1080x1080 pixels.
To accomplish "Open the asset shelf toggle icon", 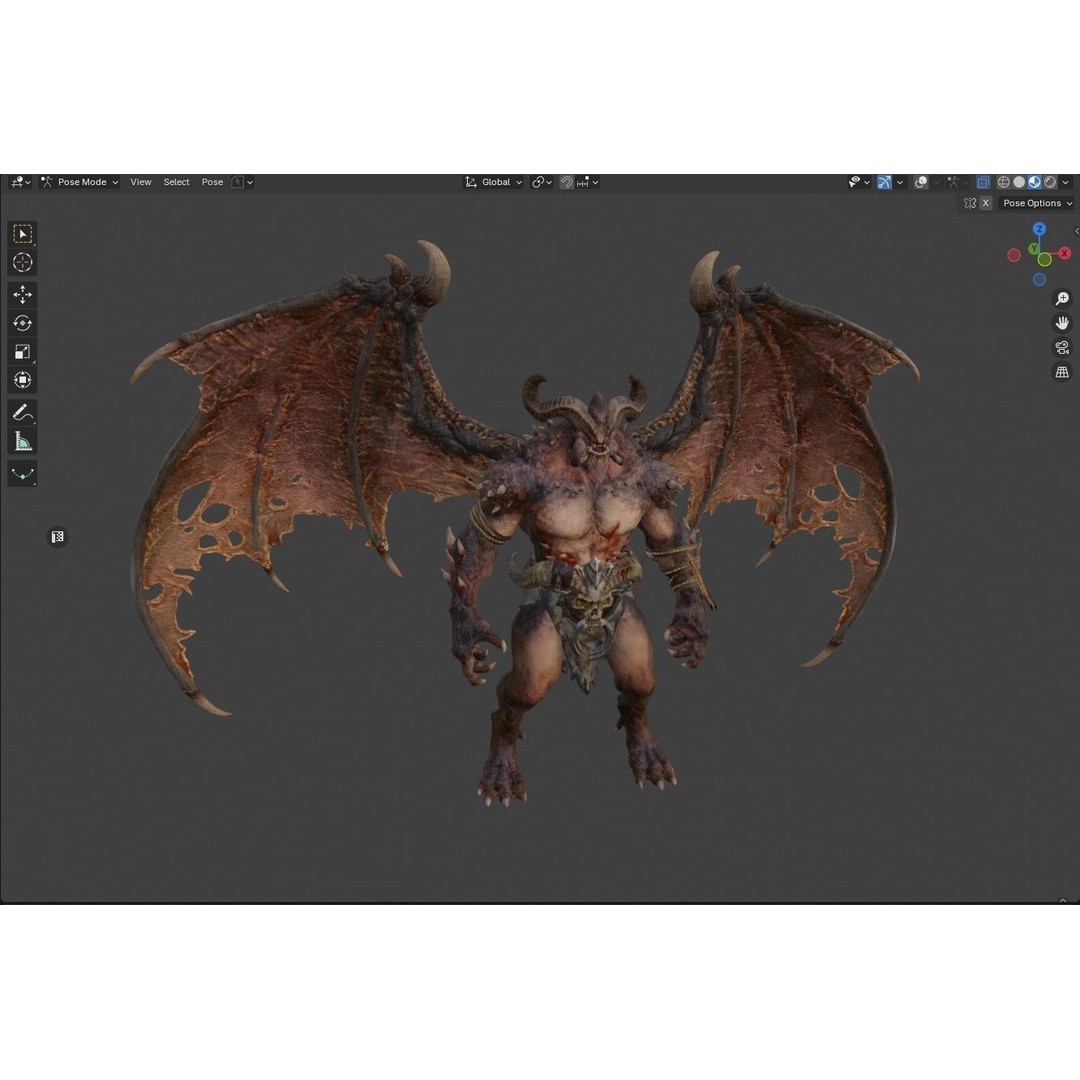I will pyautogui.click(x=57, y=537).
